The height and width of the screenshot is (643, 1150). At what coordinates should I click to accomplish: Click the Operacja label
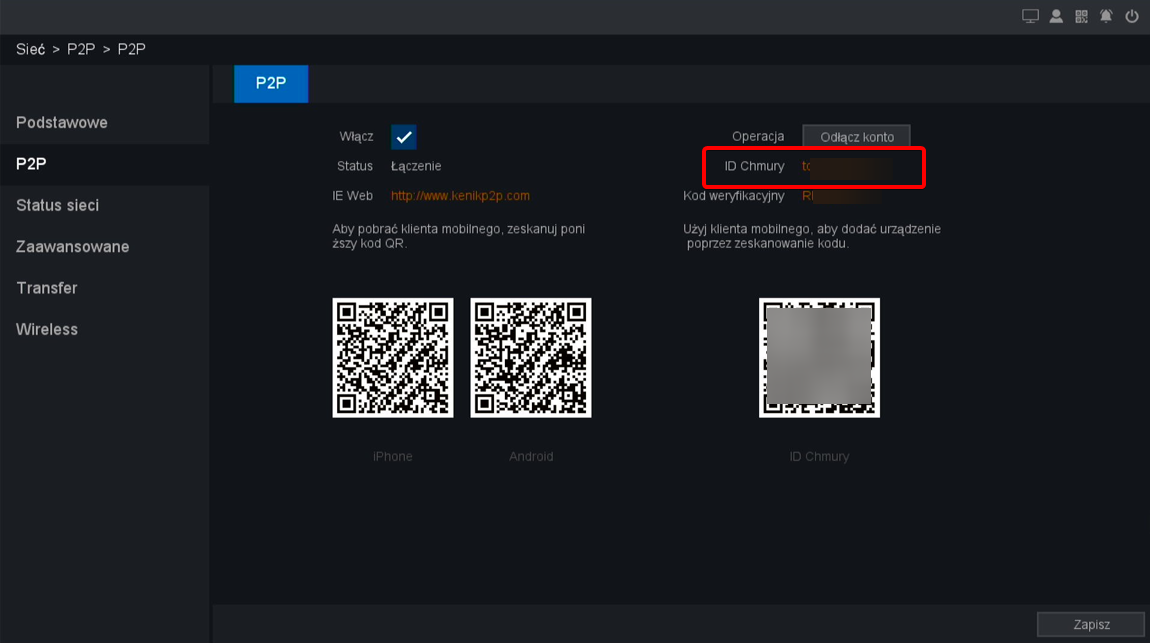tap(758, 136)
